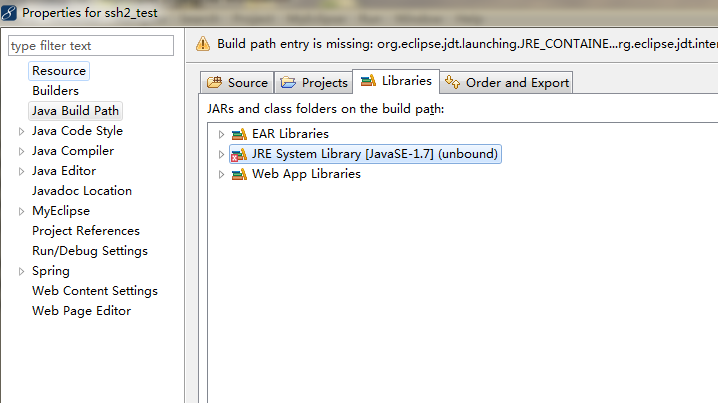Screen dimensions: 718x403
Task: Click the JRE System Library error icon
Action: point(238,154)
